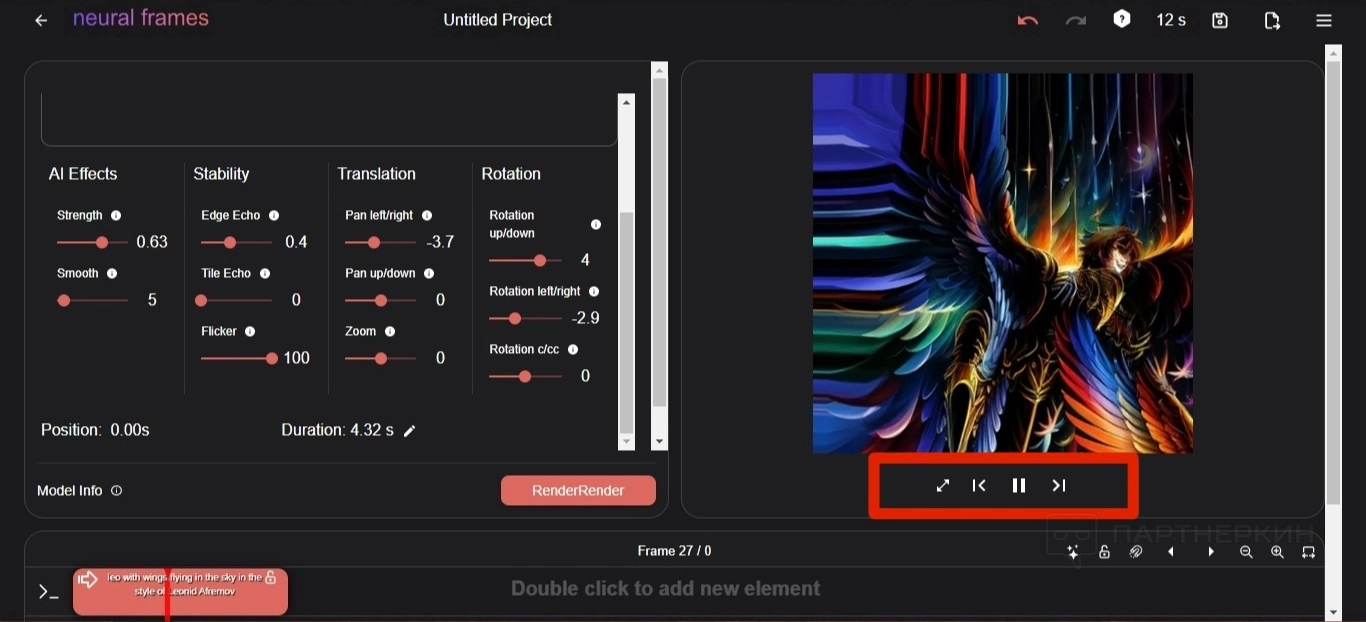
Task: Zoom in the timeline
Action: point(1277,552)
